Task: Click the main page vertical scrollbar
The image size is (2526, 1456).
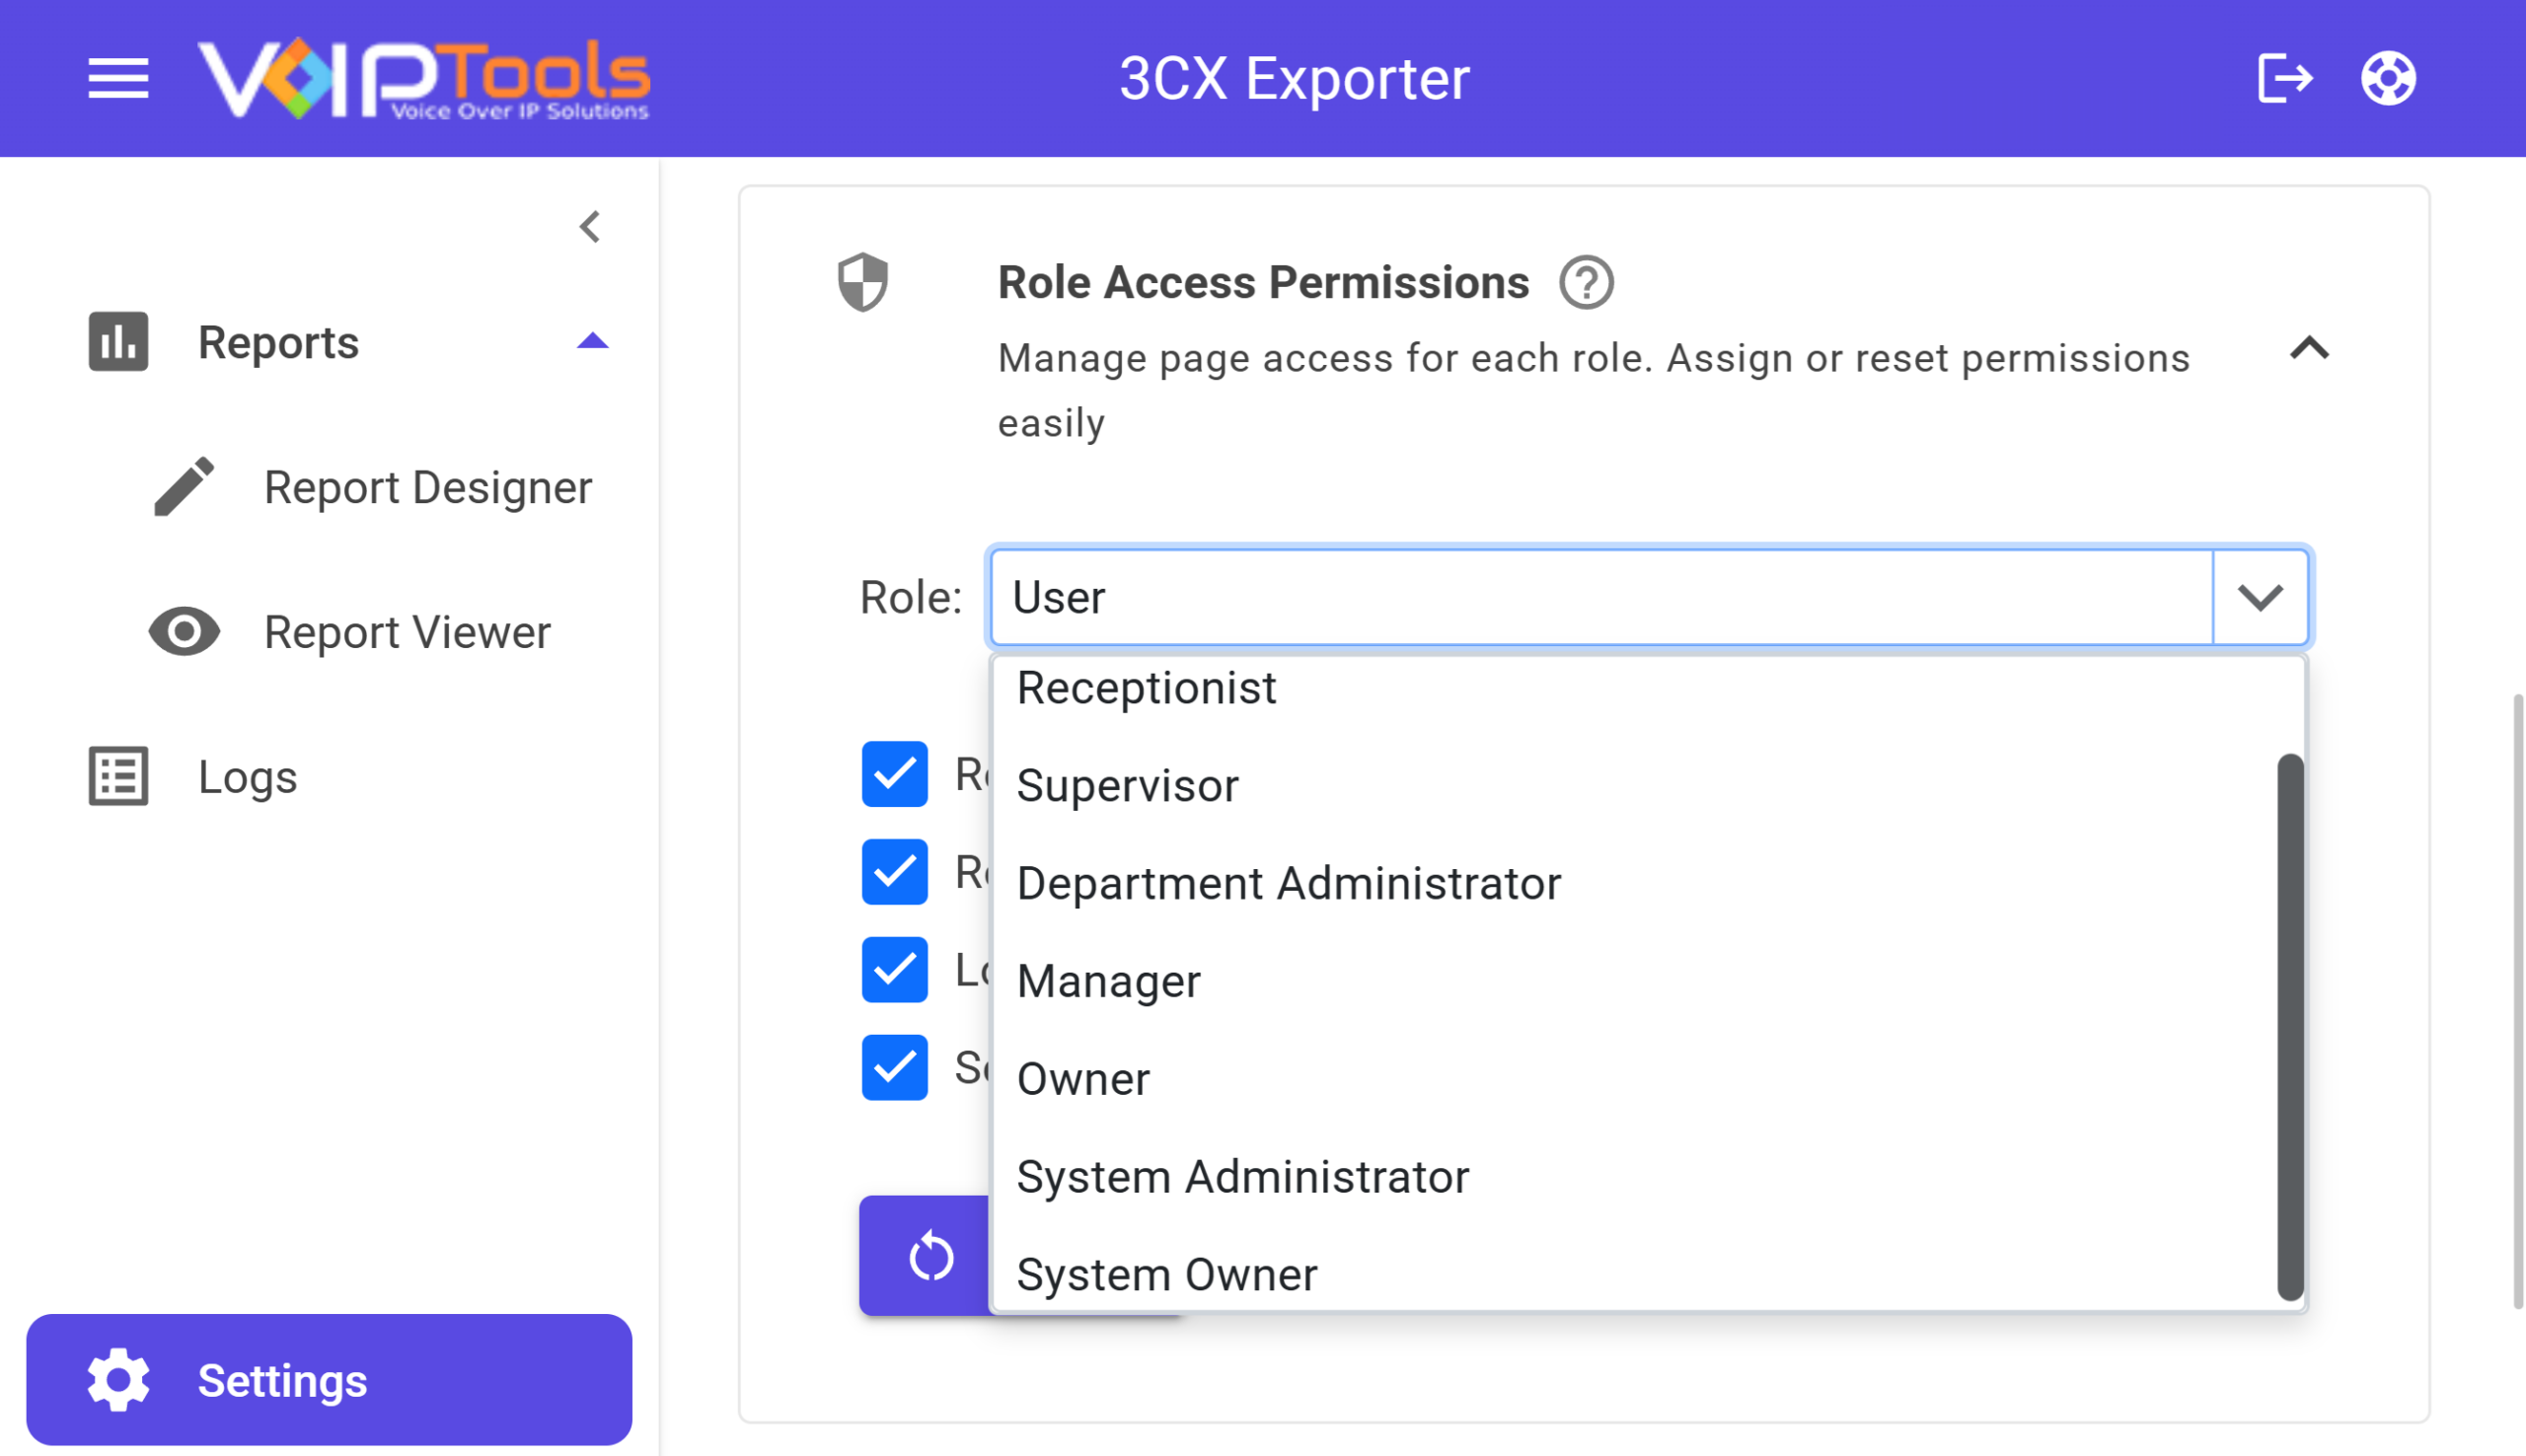Action: (2518, 1000)
